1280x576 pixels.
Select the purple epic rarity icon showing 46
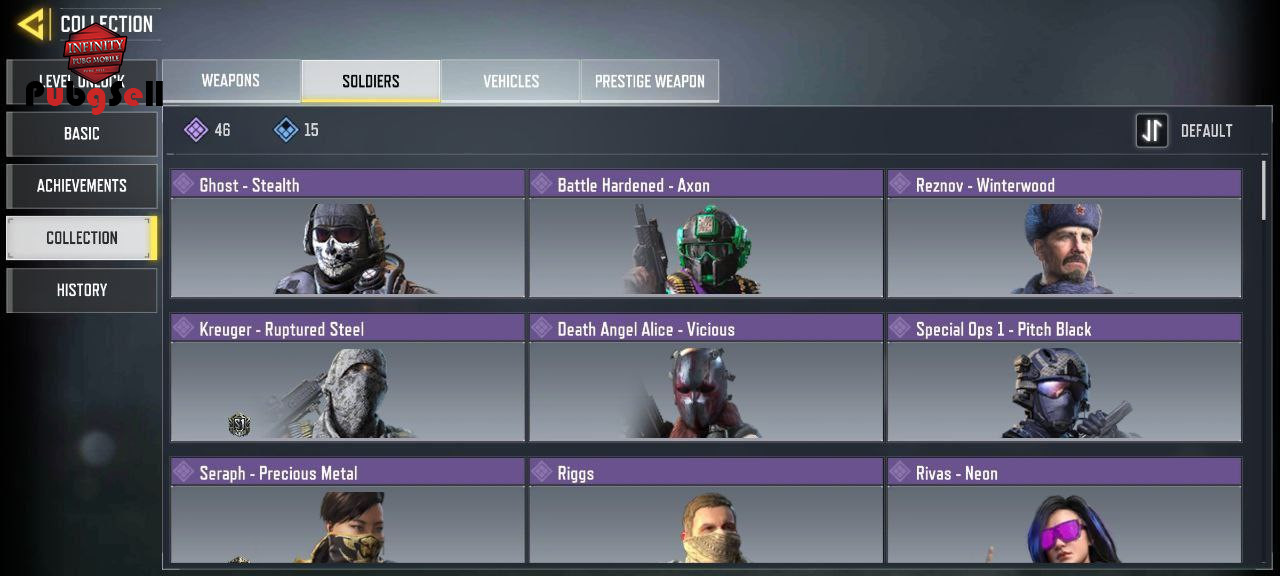click(x=196, y=130)
